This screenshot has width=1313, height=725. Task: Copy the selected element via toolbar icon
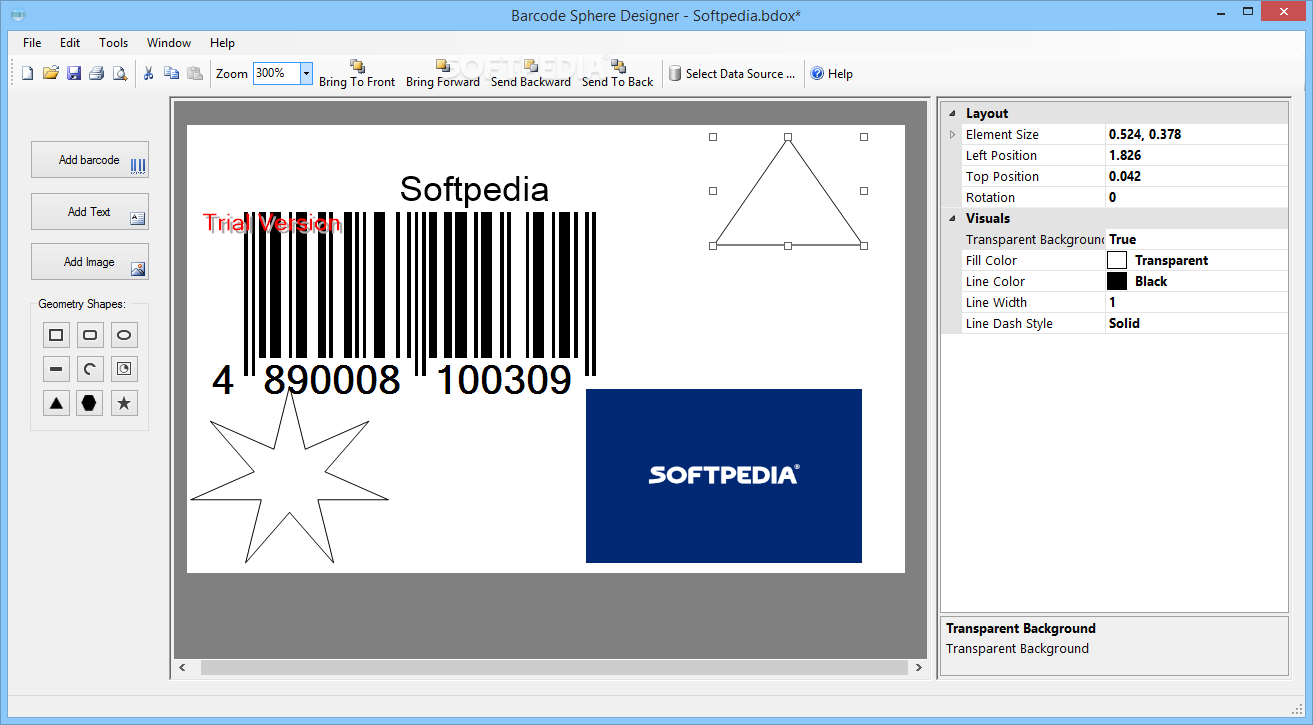tap(172, 73)
